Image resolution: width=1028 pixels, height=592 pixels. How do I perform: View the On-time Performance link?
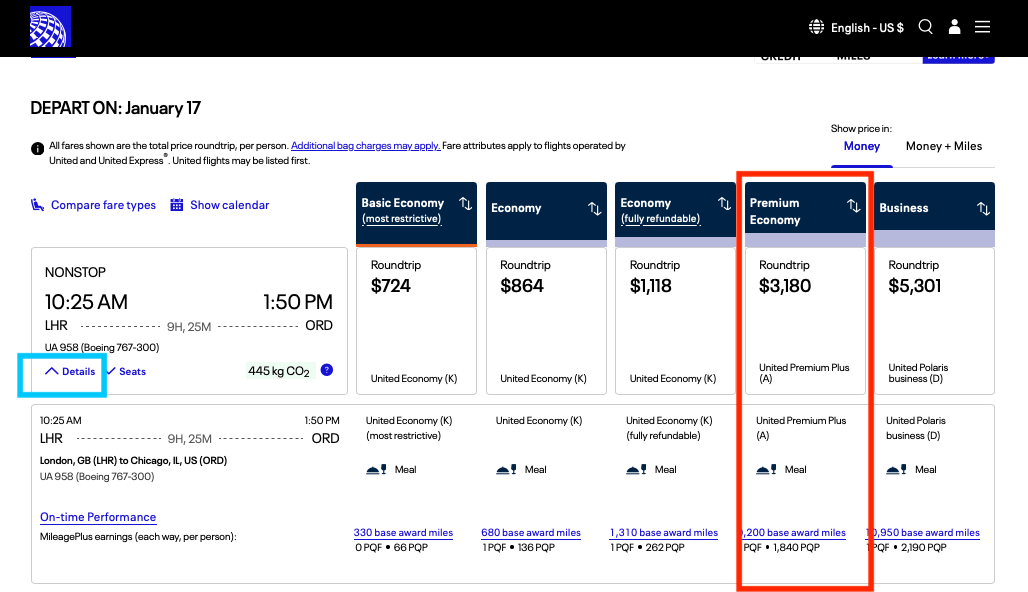[98, 517]
